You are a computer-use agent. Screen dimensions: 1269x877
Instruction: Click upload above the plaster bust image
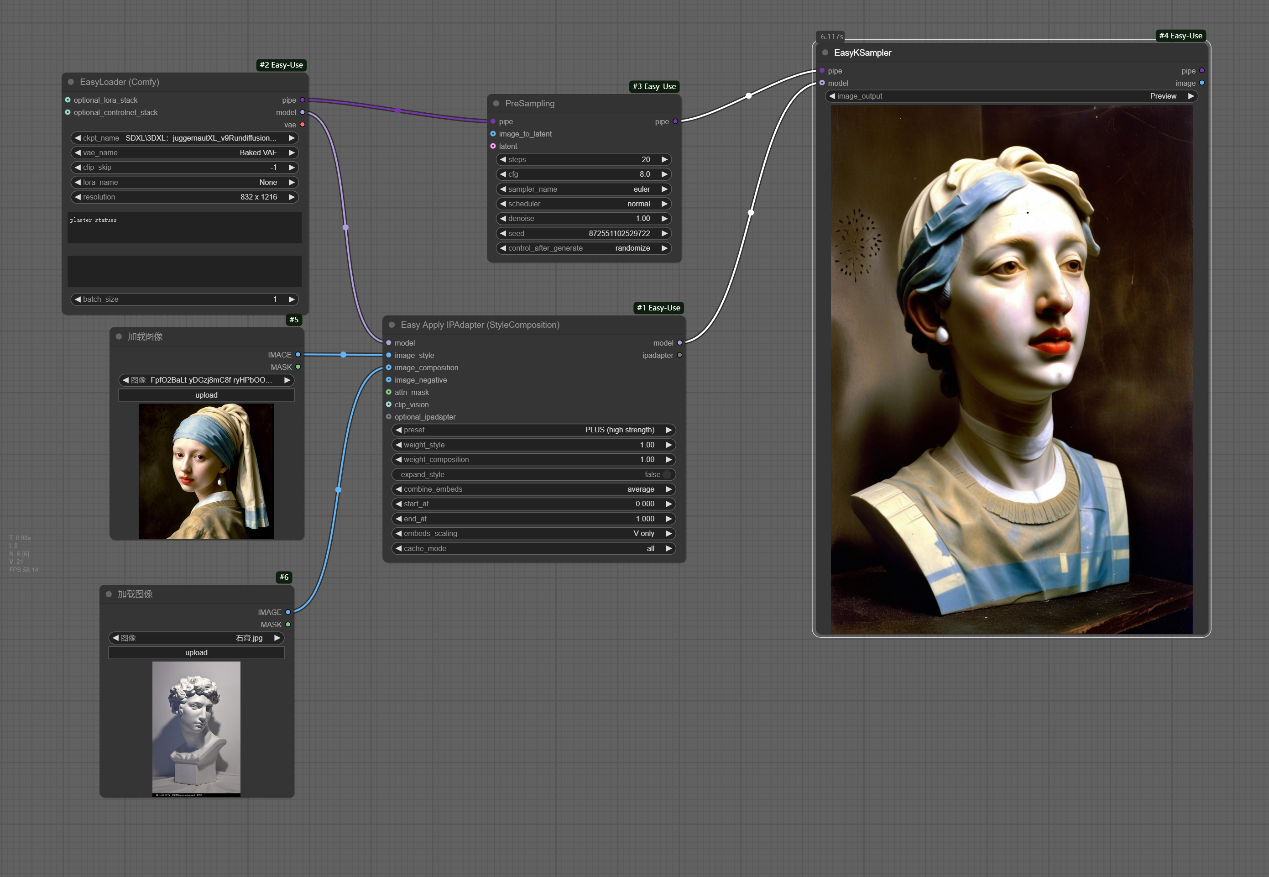coord(196,653)
